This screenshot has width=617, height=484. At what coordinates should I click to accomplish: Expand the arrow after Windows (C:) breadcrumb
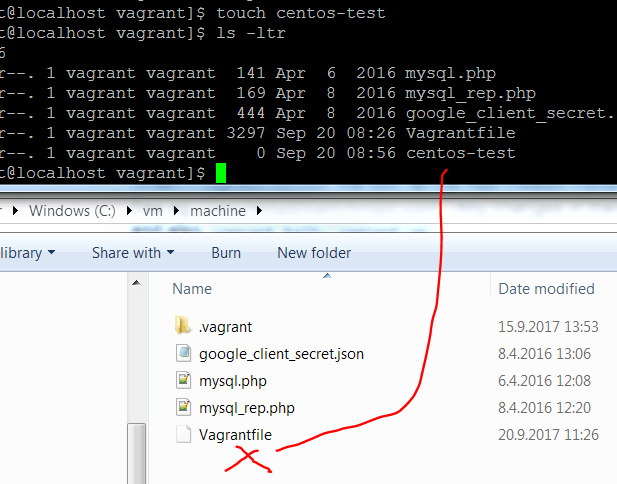coord(129,211)
